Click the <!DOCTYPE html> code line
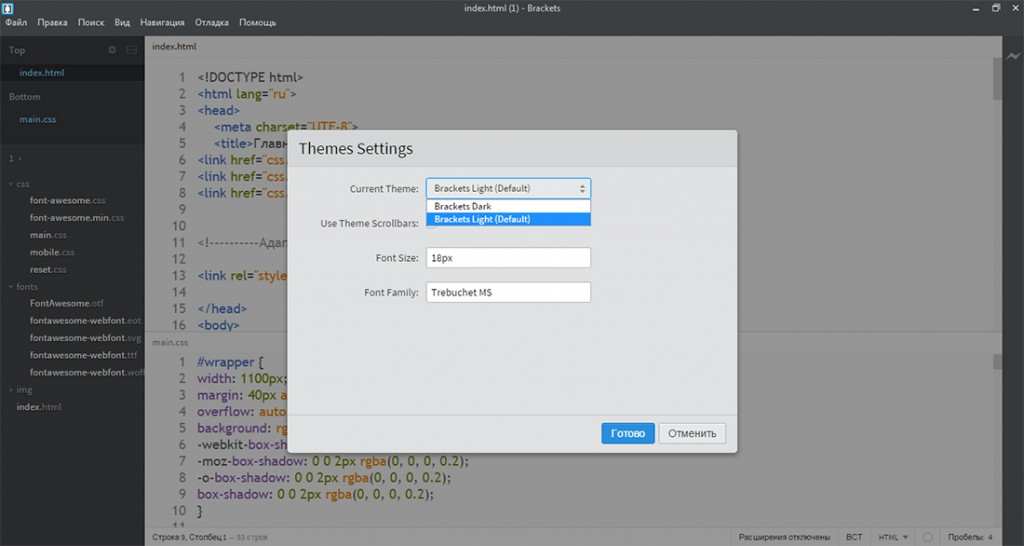Image resolution: width=1024 pixels, height=546 pixels. point(251,77)
